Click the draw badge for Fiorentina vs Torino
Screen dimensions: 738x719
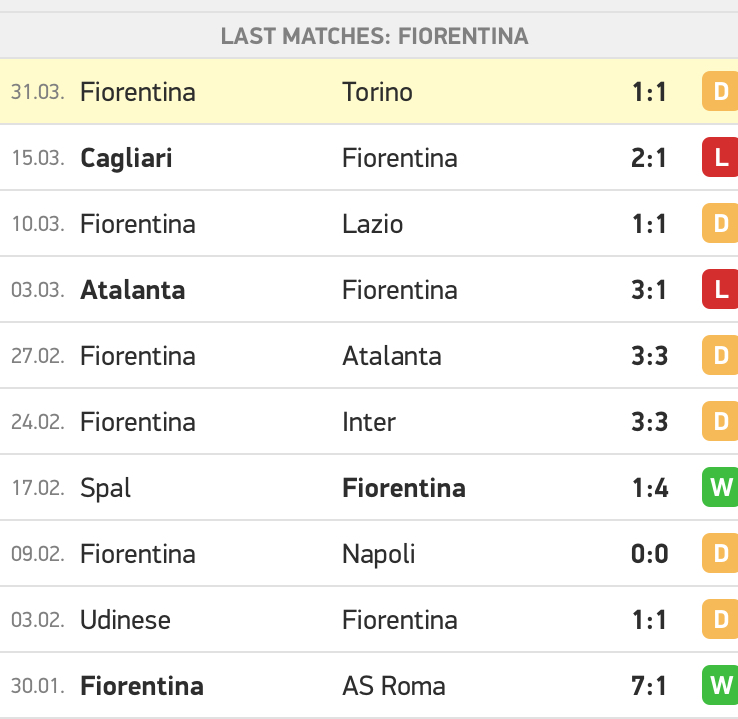pyautogui.click(x=720, y=91)
